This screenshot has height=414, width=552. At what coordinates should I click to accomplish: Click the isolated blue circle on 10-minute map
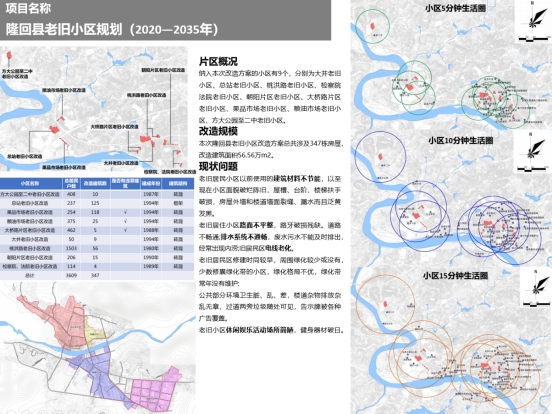pos(380,157)
